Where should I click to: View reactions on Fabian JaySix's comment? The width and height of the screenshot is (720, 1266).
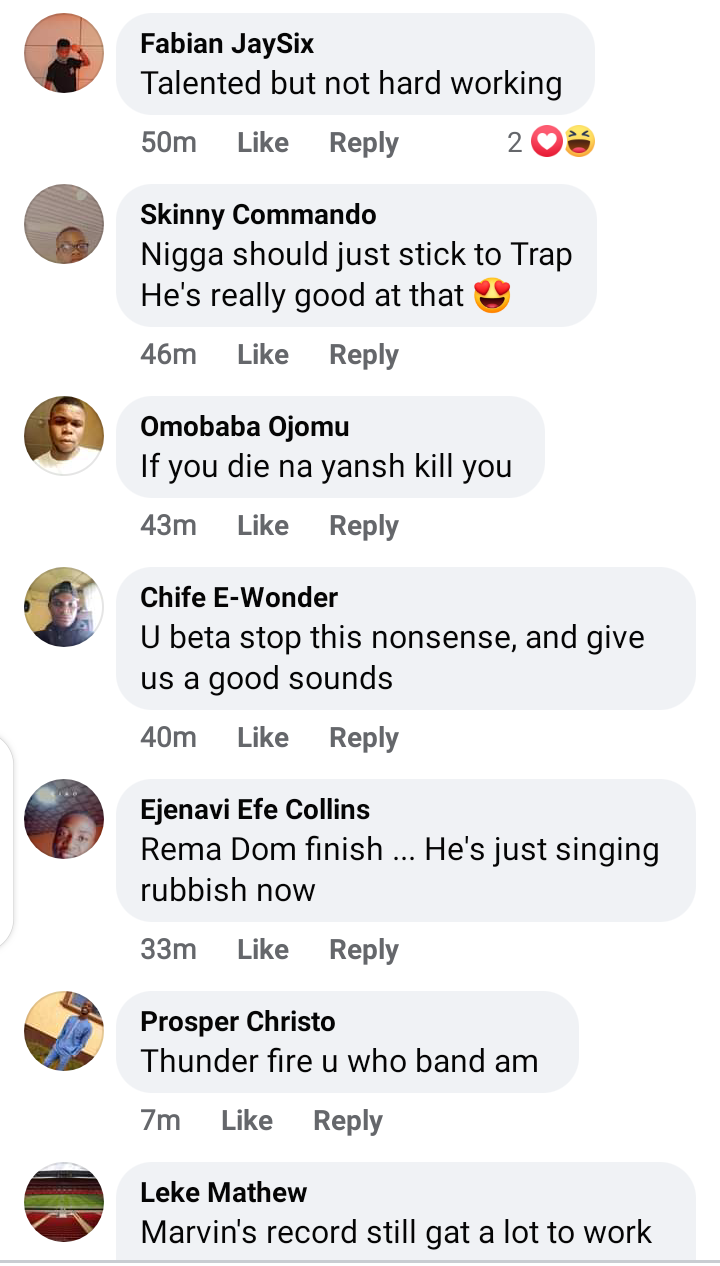pyautogui.click(x=551, y=143)
